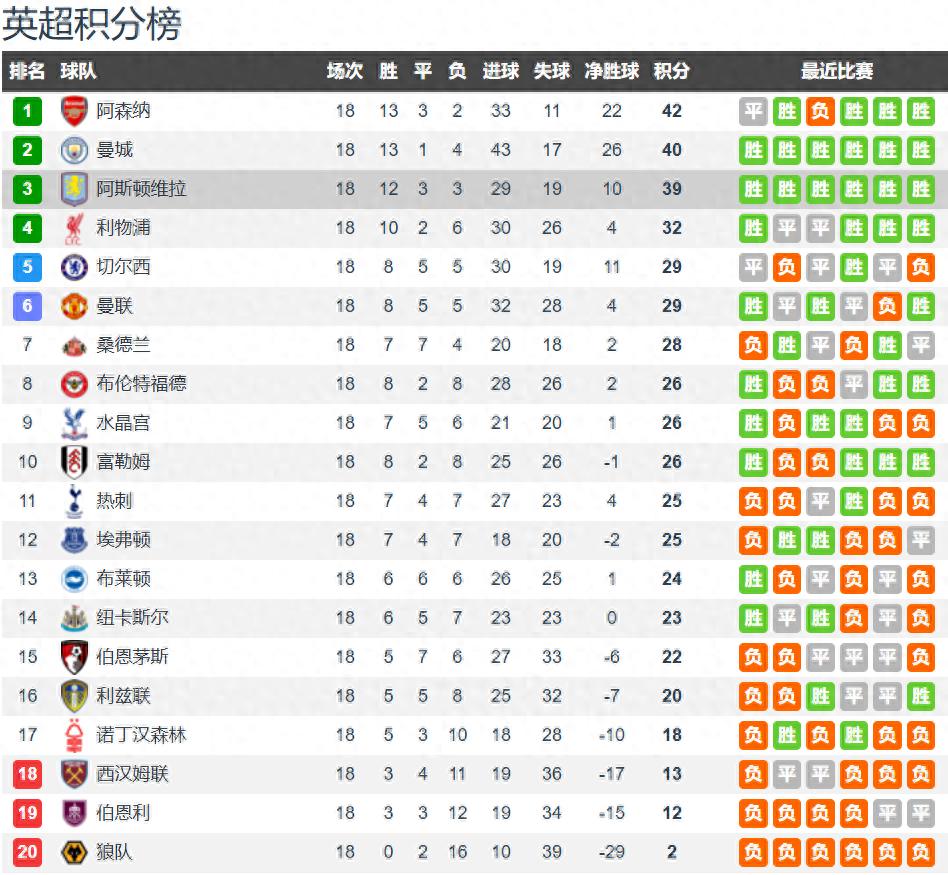This screenshot has height=875, width=948.
Task: Click the Arsenal (阿森纳) club crest
Action: [73, 111]
